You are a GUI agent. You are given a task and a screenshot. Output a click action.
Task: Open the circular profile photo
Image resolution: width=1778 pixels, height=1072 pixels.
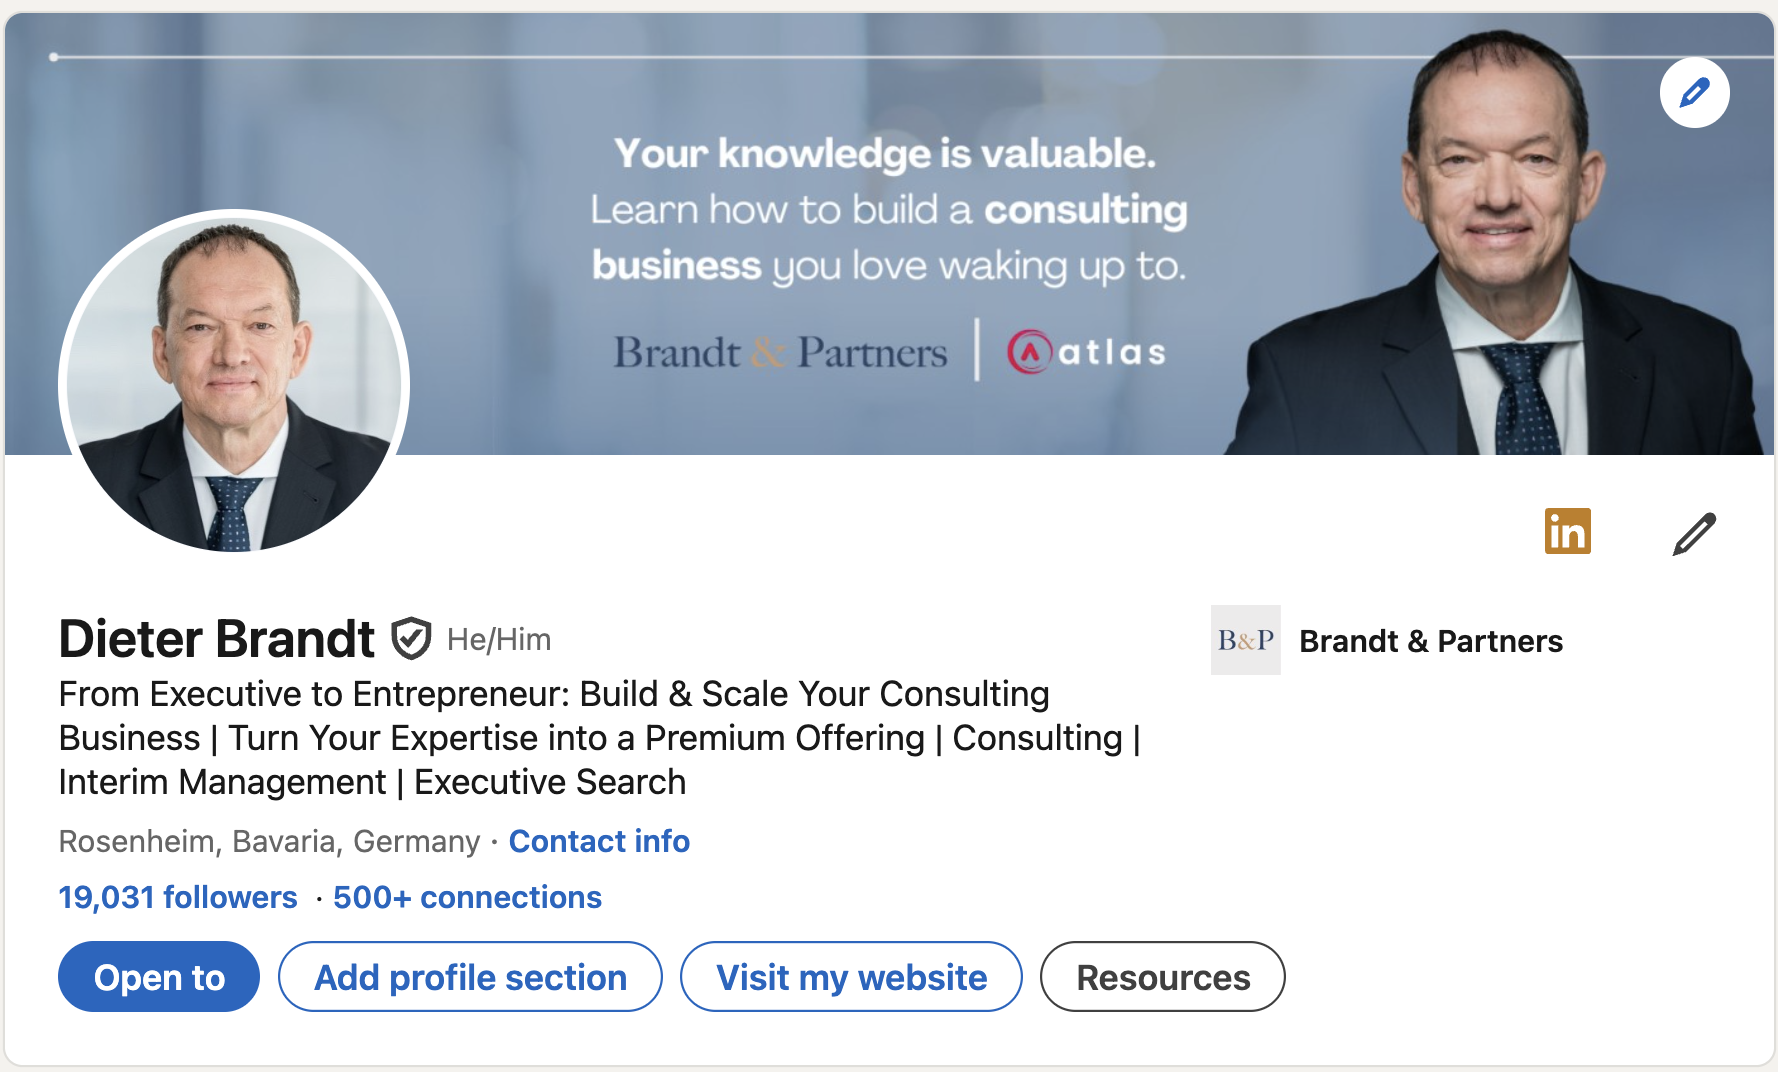point(234,383)
